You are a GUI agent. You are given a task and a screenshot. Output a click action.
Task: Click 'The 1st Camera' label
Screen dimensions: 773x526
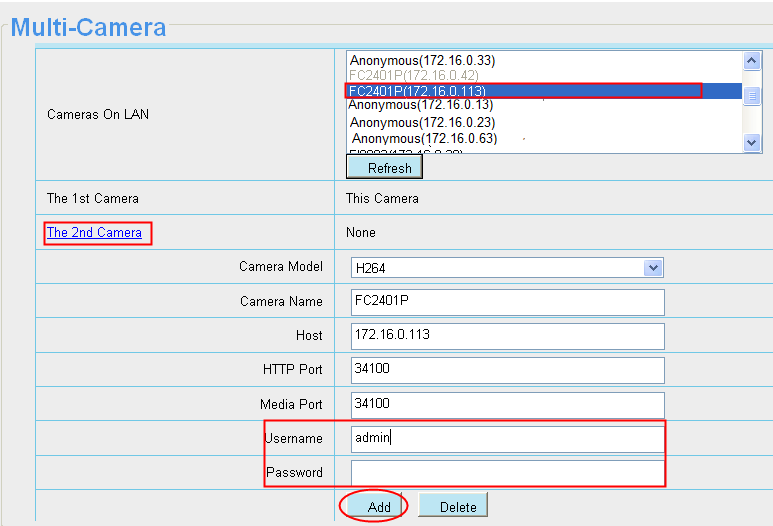point(93,198)
